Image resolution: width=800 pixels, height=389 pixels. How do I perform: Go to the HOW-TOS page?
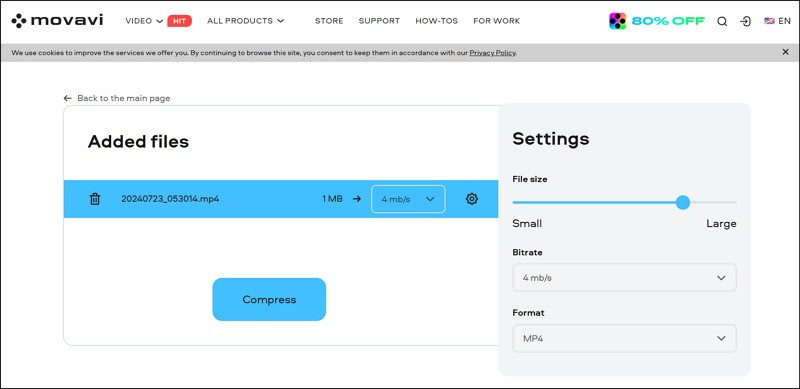click(x=437, y=21)
